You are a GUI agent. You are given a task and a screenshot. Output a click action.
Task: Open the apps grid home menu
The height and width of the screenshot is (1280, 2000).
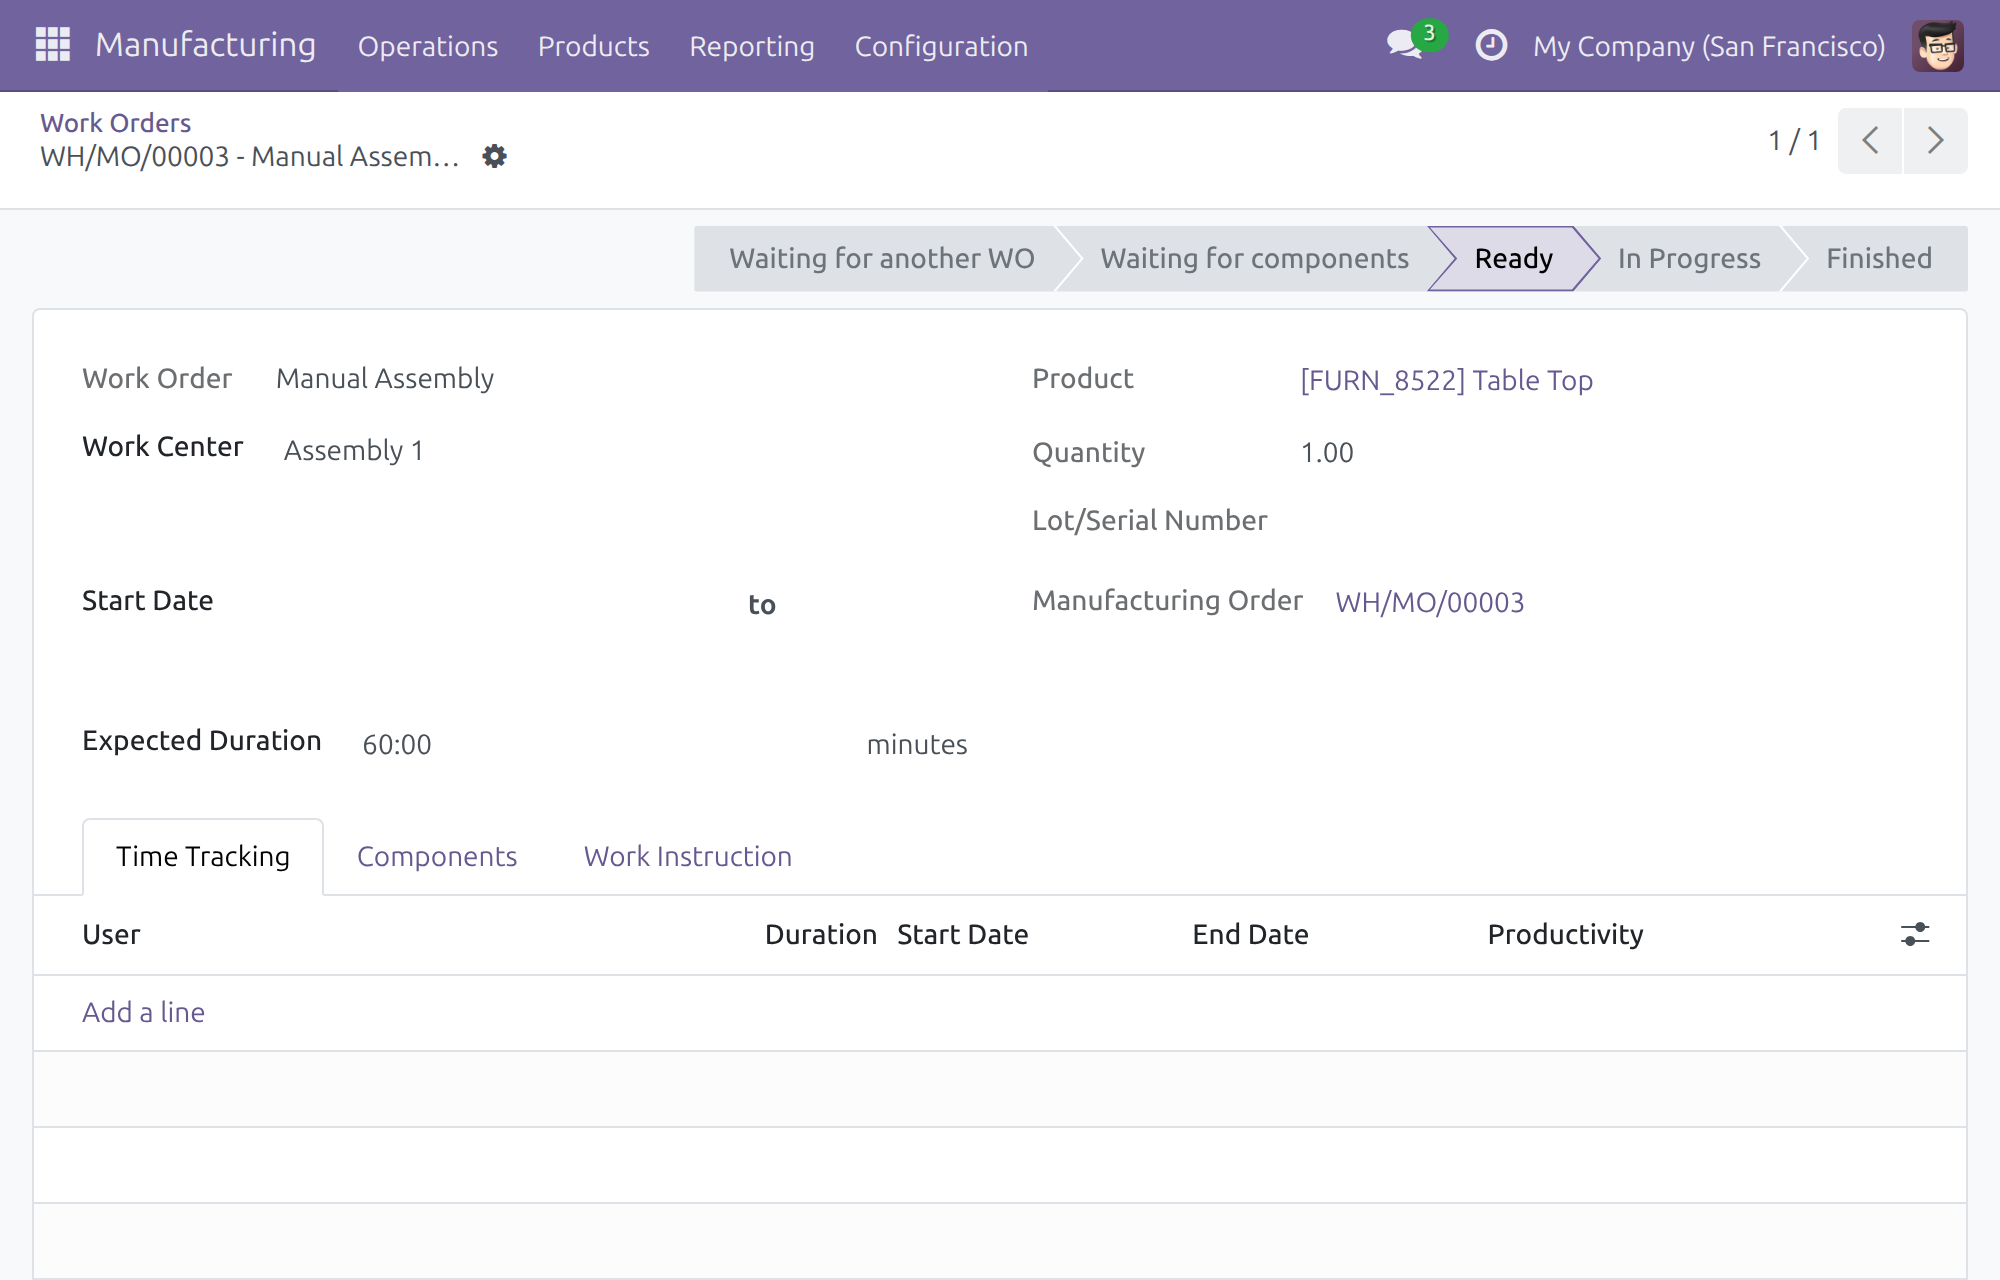coord(52,45)
